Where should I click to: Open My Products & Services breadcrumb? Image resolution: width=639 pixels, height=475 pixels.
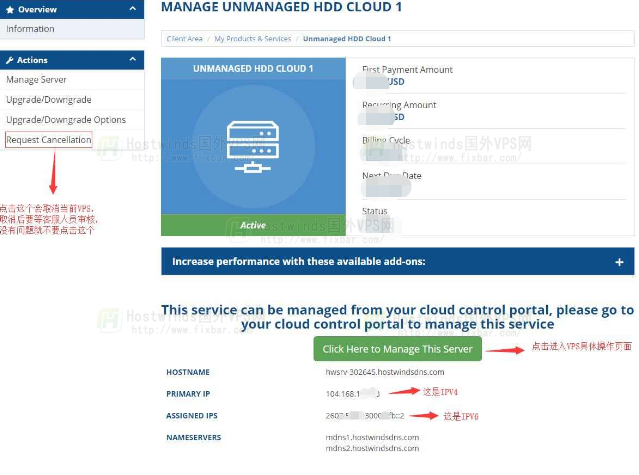tap(253, 39)
